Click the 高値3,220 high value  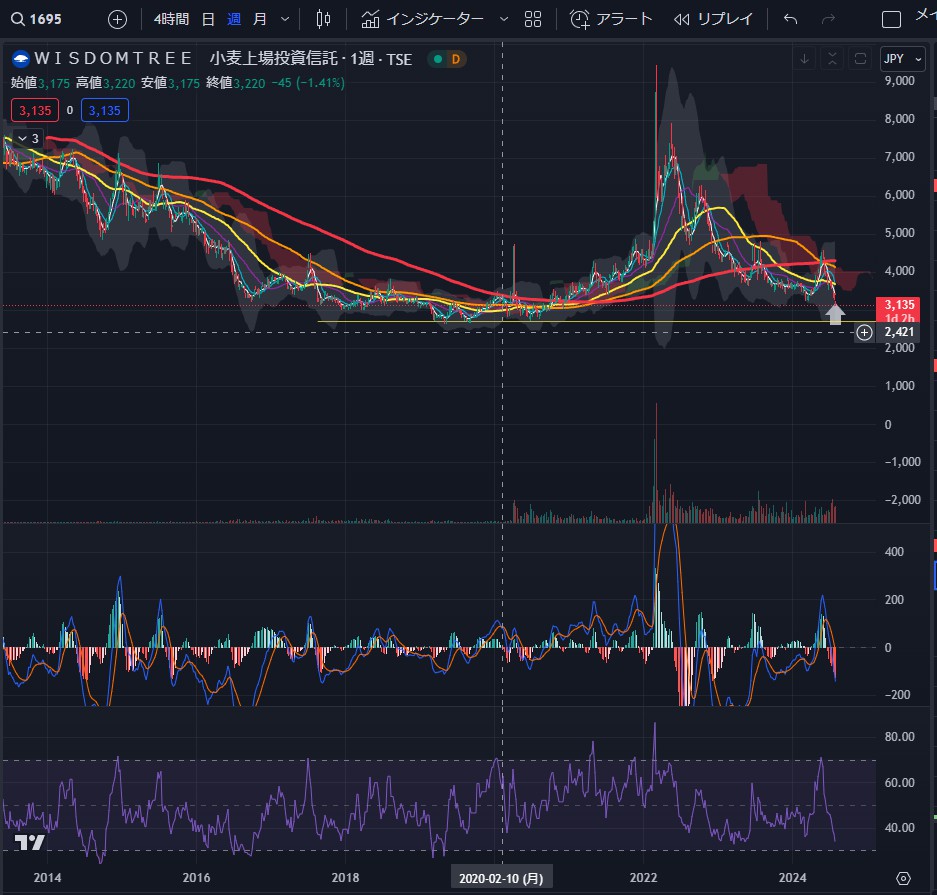tap(105, 83)
